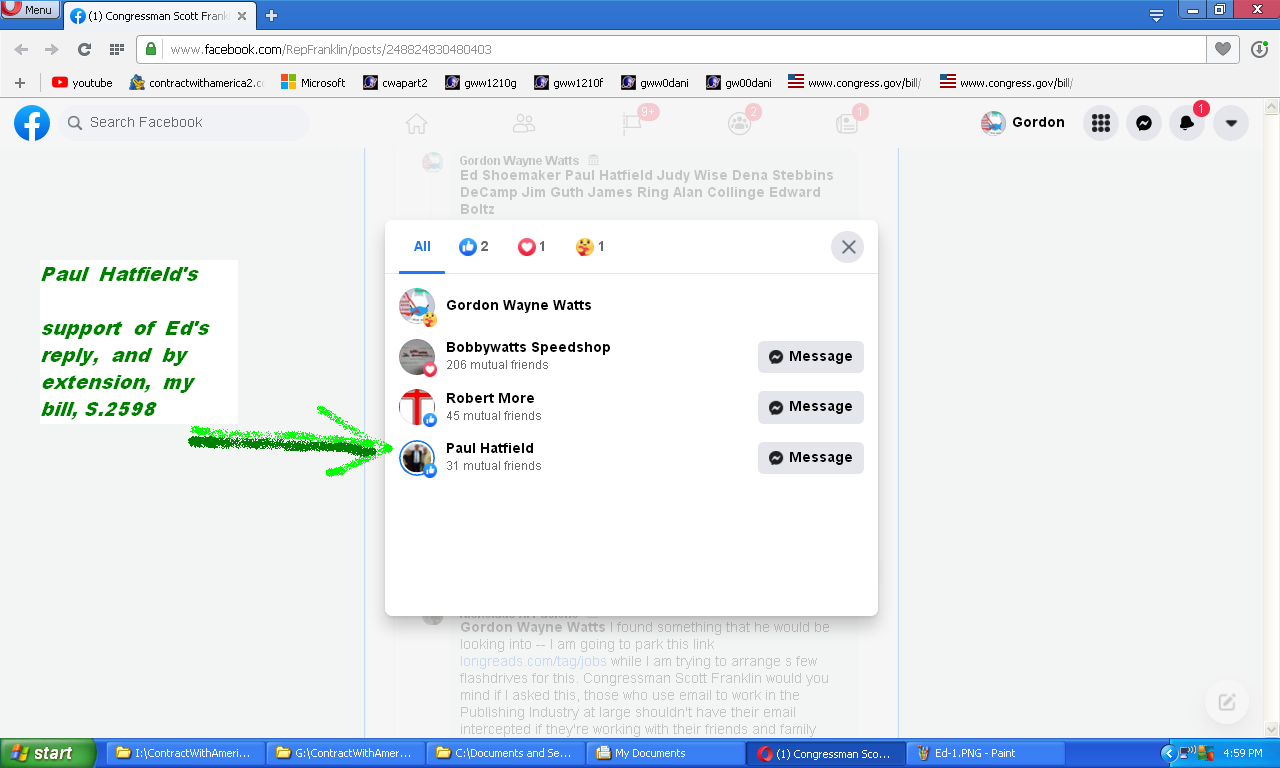Open new message compose icon

pyautogui.click(x=1227, y=702)
